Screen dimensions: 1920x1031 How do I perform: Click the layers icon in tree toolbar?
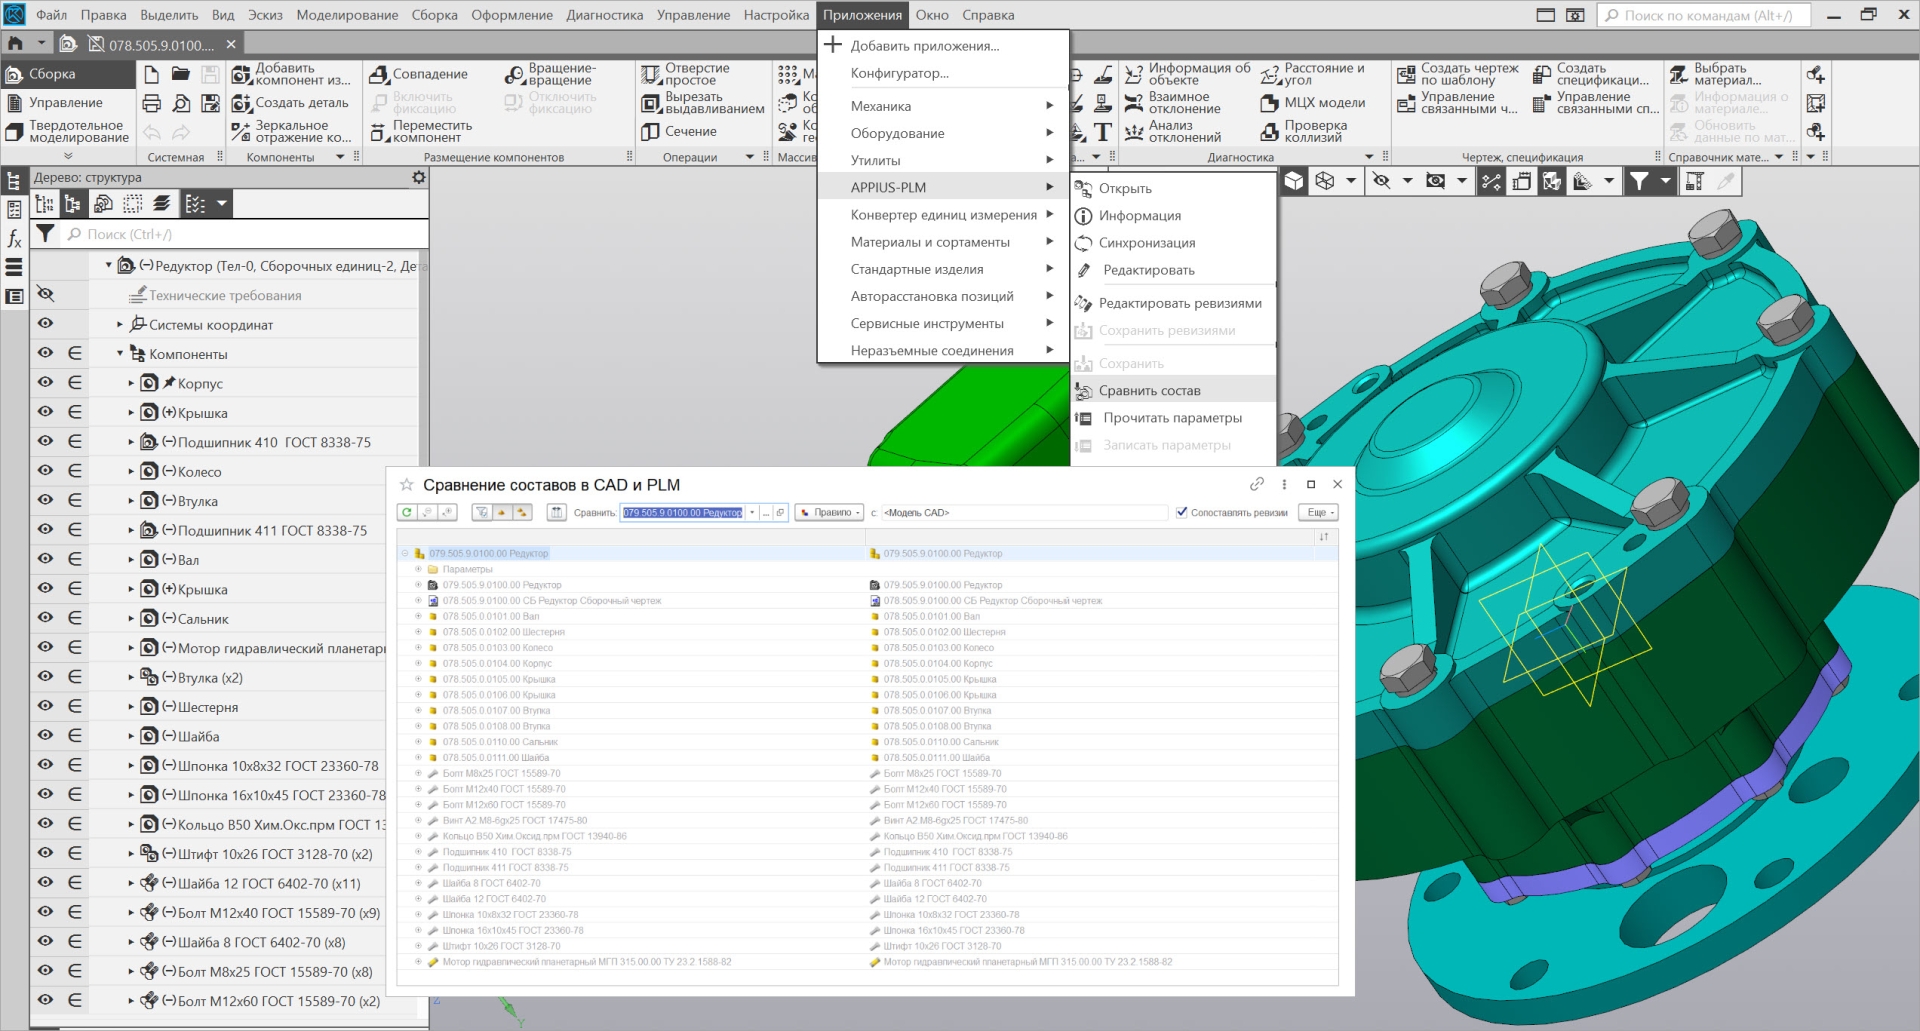pyautogui.click(x=162, y=204)
